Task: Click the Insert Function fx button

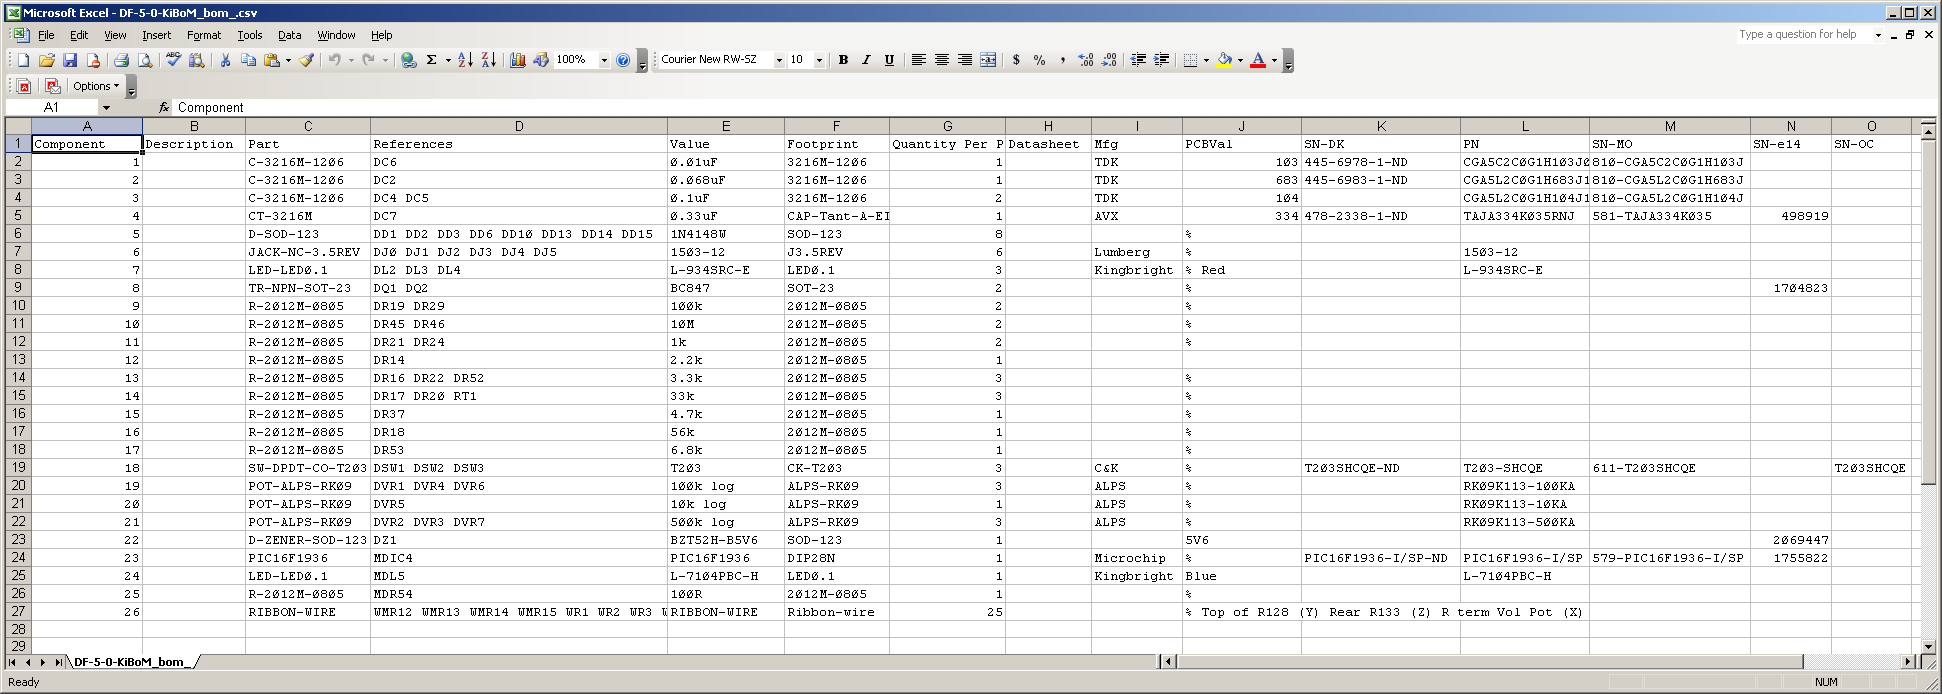Action: coord(164,107)
